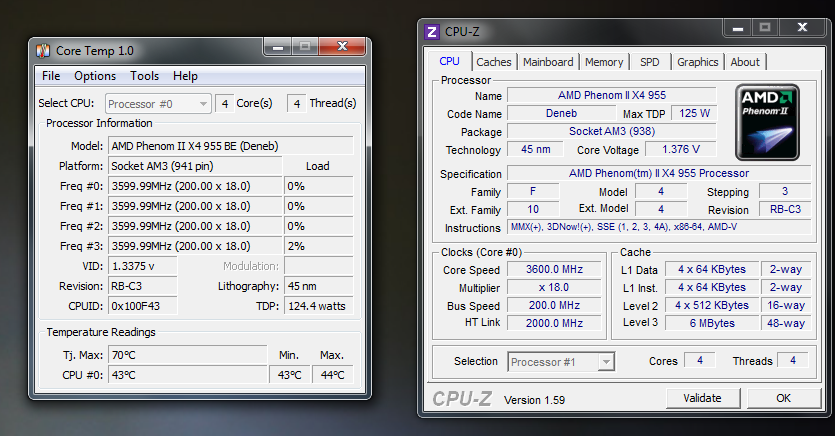Screen dimensions: 835x436
Task: Click the Core Temp thermometer title icon
Action: (43, 51)
